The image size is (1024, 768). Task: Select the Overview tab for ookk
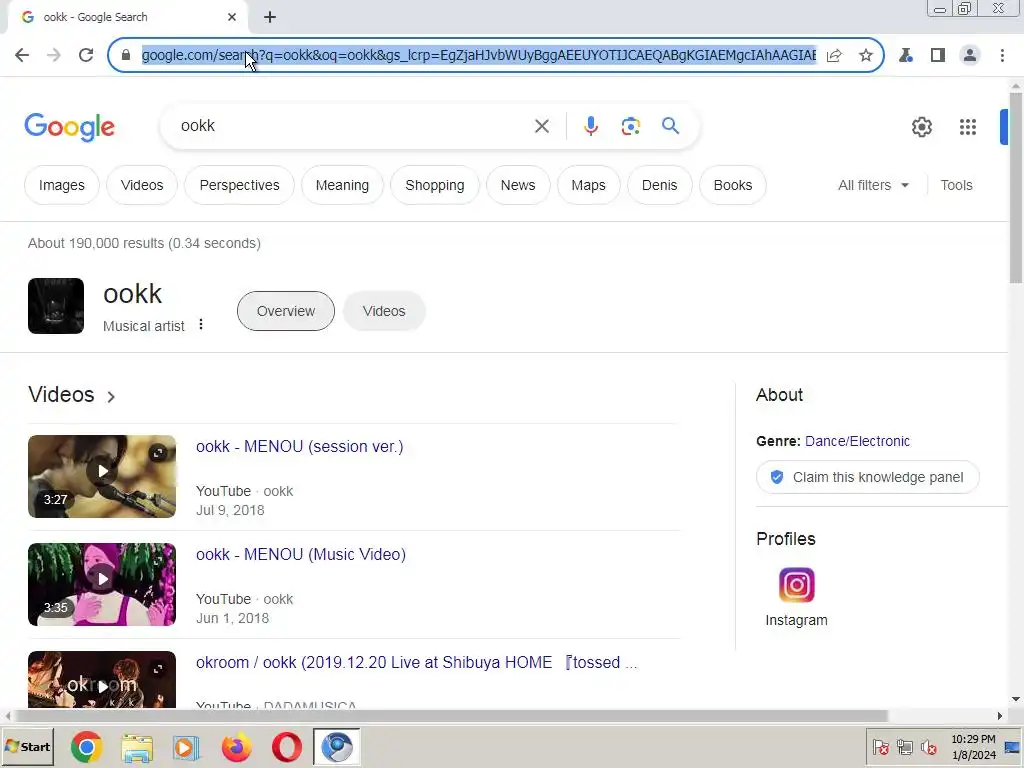[285, 311]
